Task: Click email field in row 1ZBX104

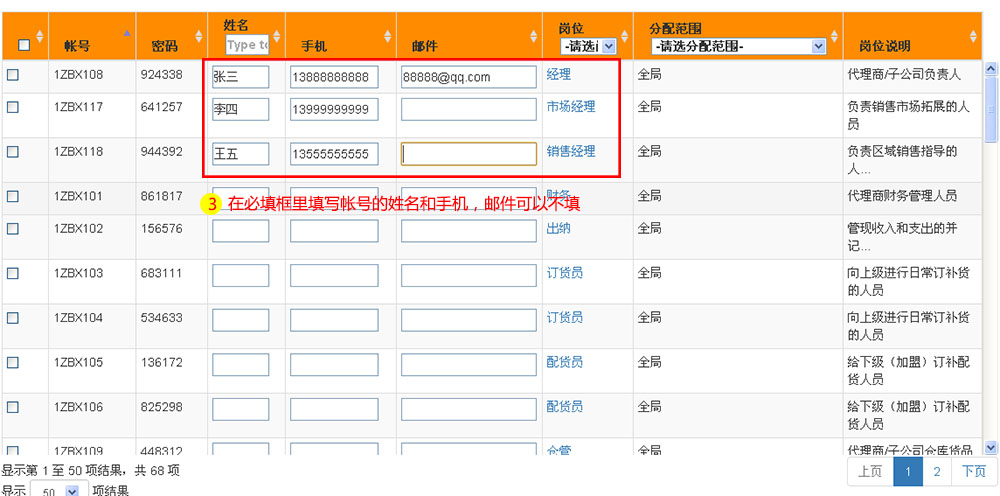Action: click(469, 320)
